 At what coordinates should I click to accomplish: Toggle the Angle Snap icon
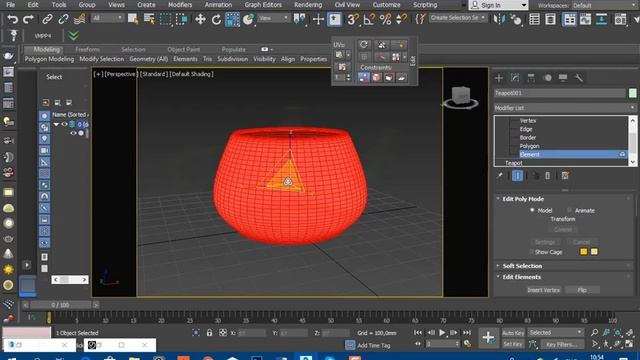coord(369,19)
